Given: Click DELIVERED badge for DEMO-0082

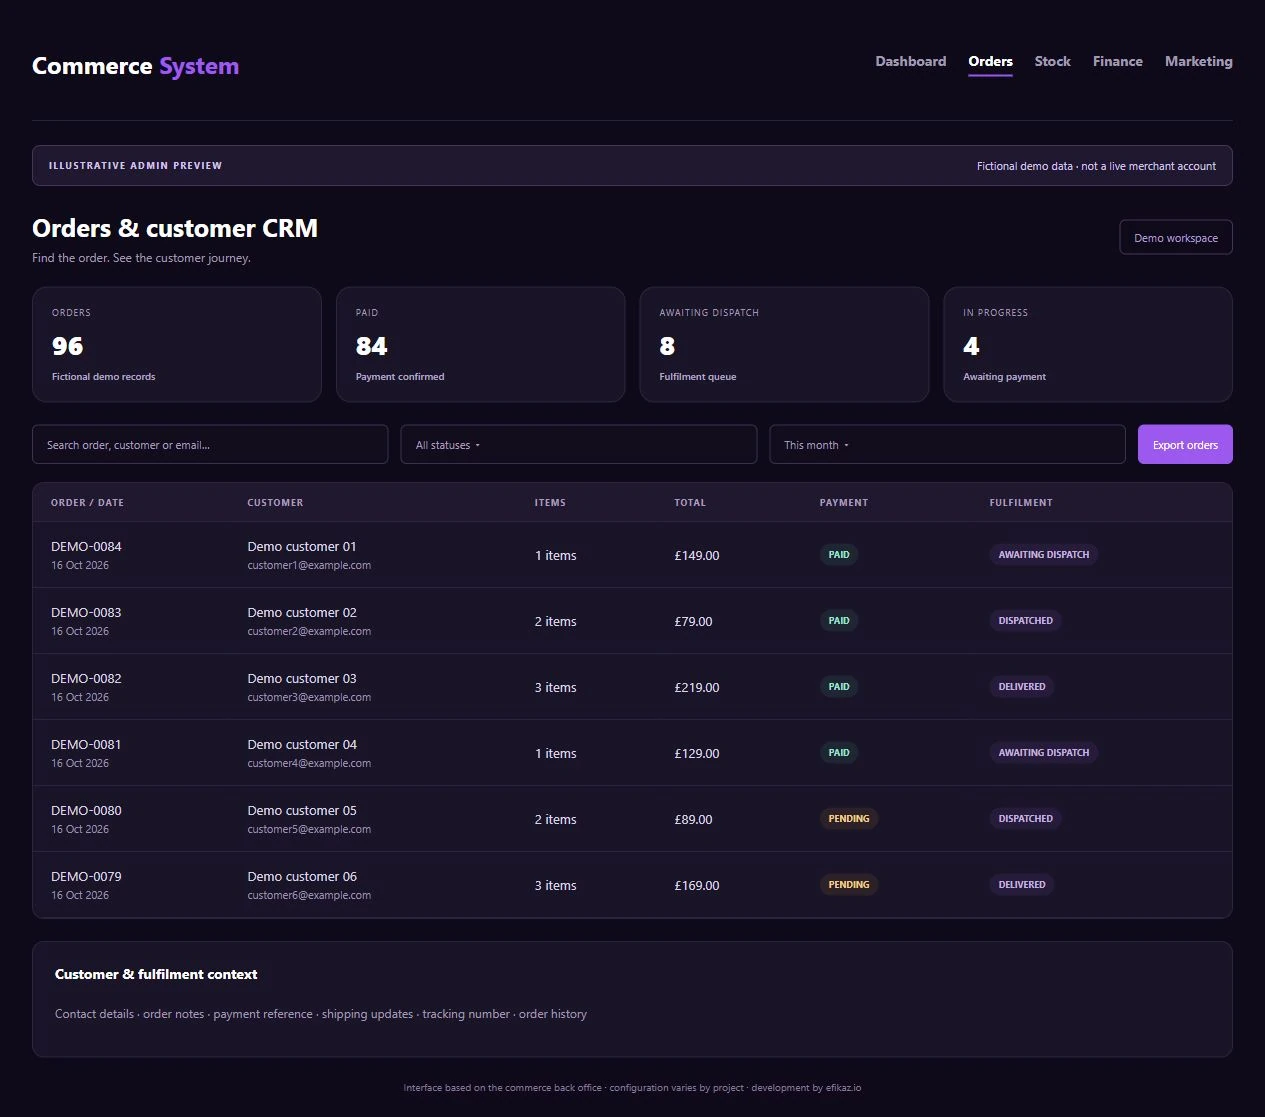Looking at the screenshot, I should click(x=1022, y=687).
